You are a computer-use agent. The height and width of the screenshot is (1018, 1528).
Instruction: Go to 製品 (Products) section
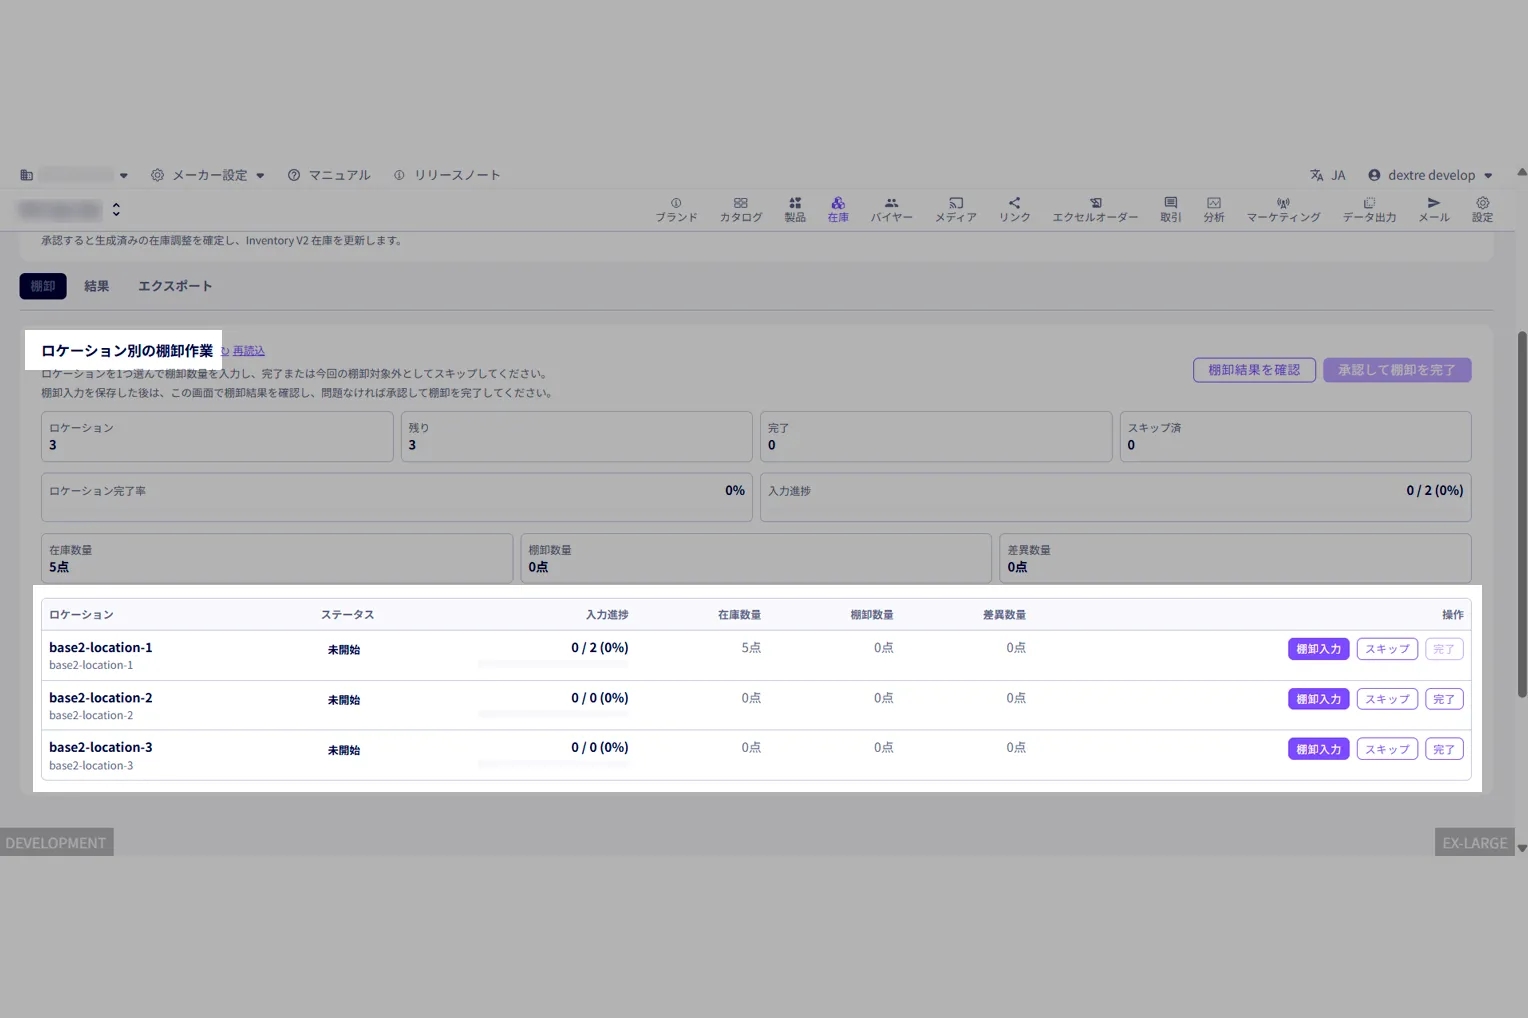tap(795, 209)
